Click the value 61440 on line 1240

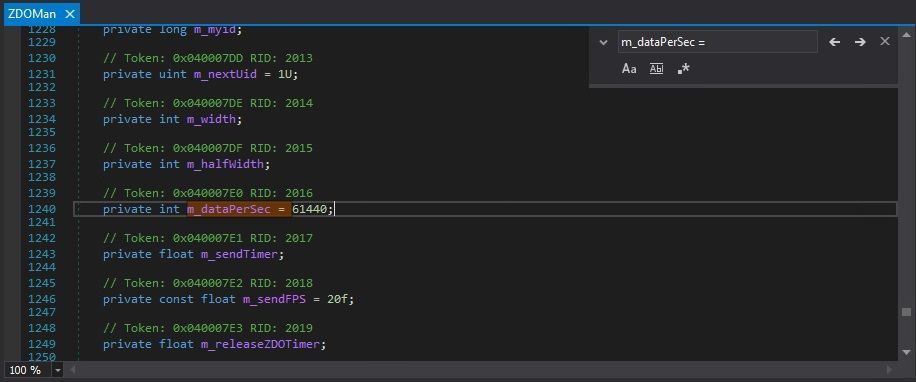pyautogui.click(x=310, y=209)
